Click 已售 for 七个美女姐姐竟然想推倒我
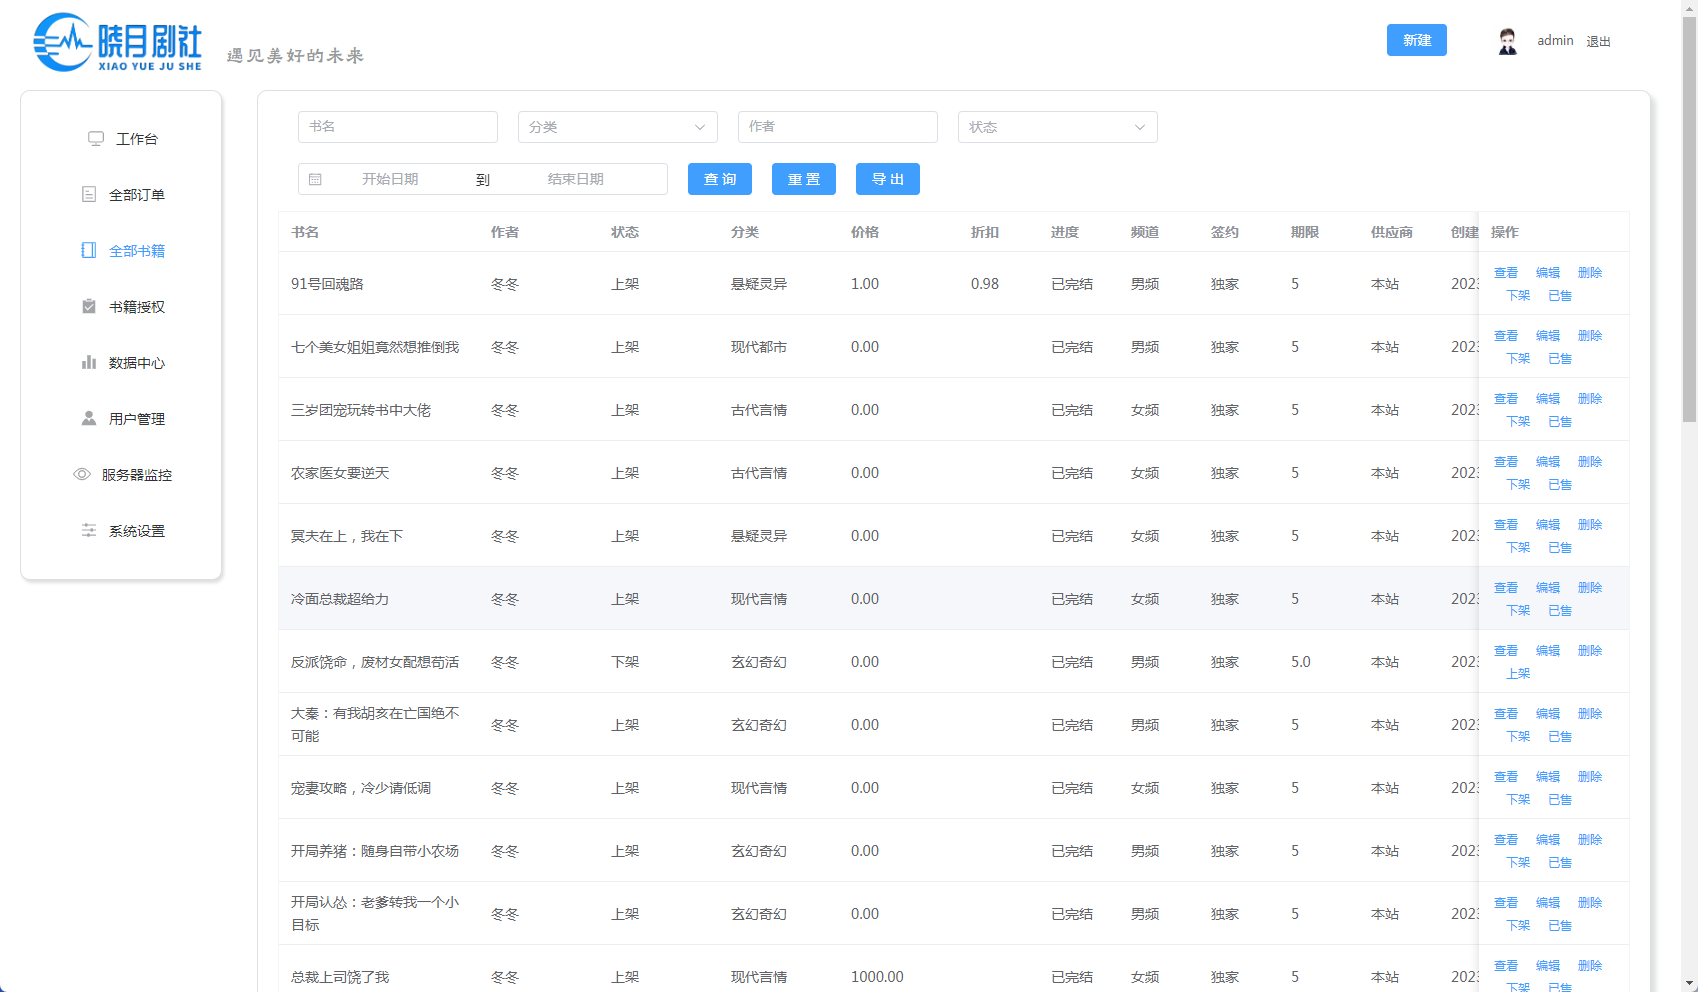1698x992 pixels. click(1560, 358)
